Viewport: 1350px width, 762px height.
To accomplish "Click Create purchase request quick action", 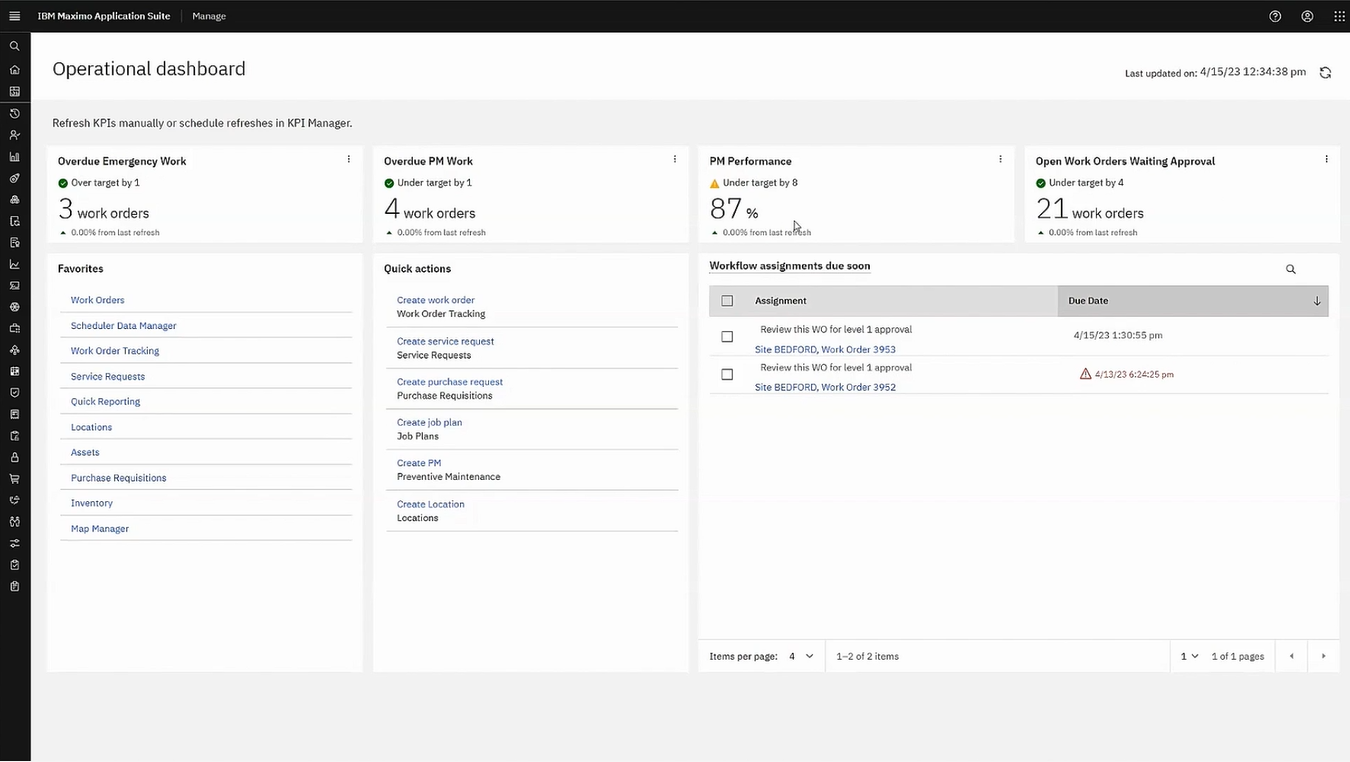I will pyautogui.click(x=450, y=382).
